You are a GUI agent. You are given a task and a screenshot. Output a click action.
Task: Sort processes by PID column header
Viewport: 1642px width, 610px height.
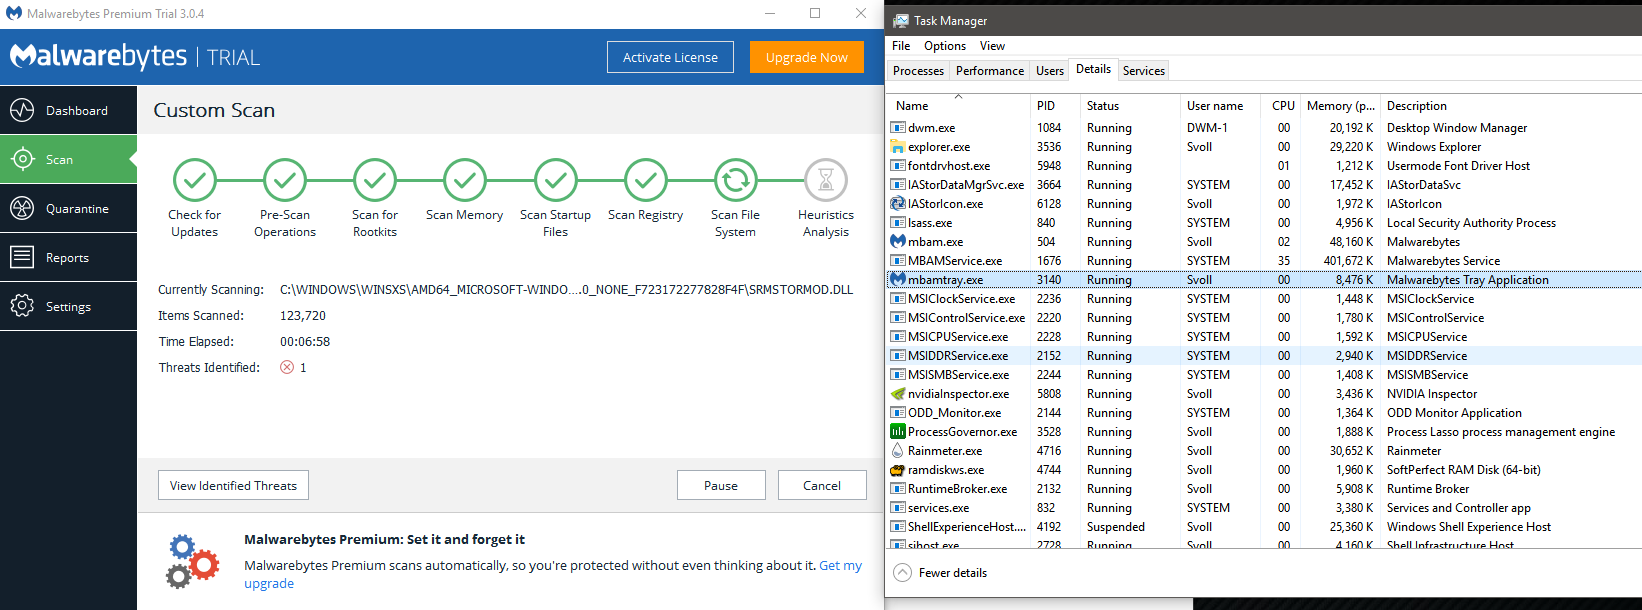[1055, 105]
